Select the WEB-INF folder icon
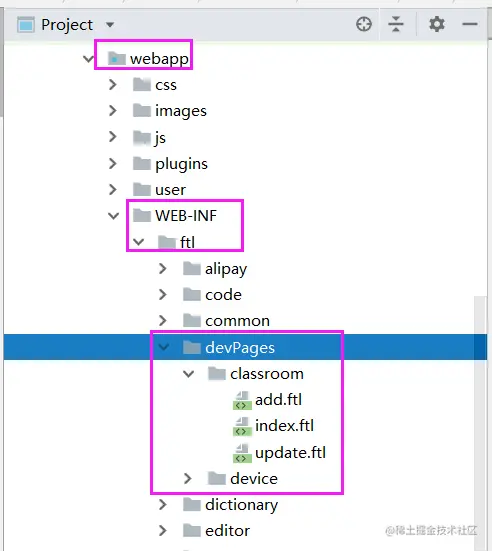Viewport: 492px width, 551px height. pyautogui.click(x=142, y=215)
